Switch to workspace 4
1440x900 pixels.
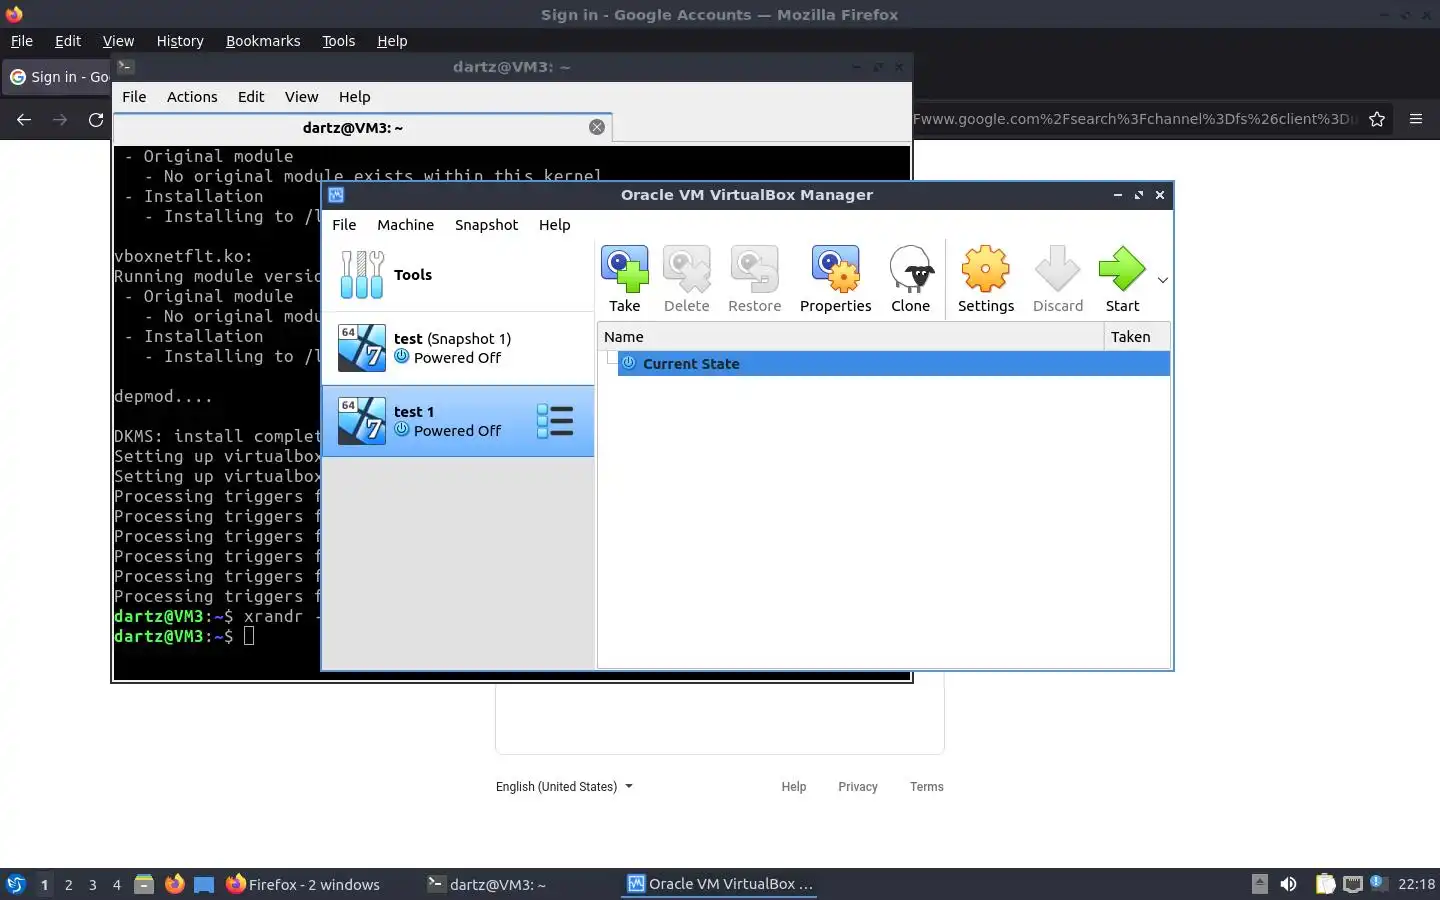116,884
